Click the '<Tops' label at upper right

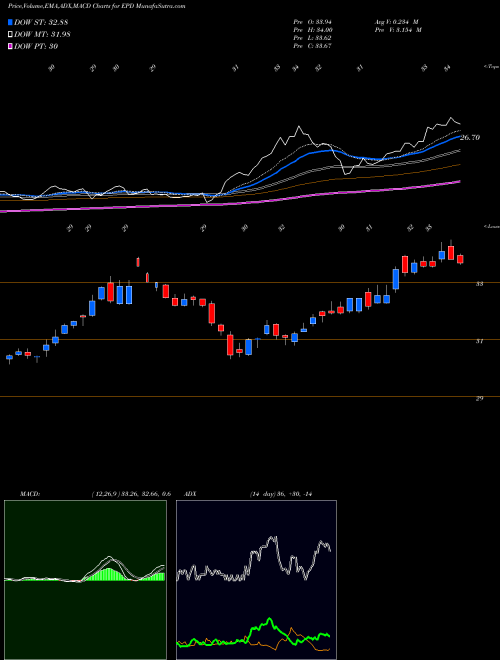(492, 67)
